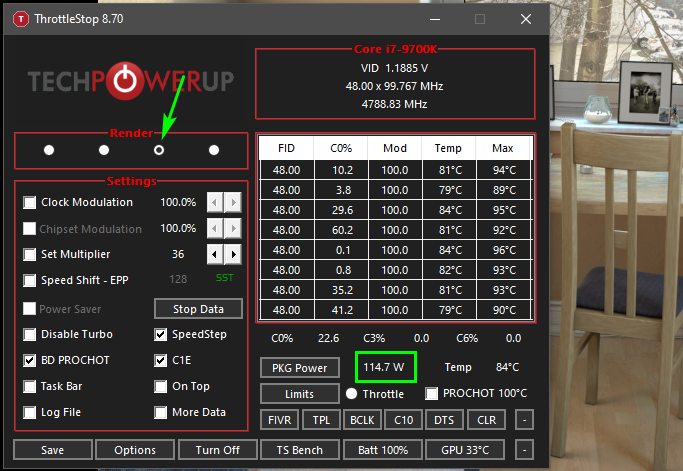This screenshot has width=683, height=471.
Task: Click the Set Multiplier value 36
Action: pos(178,254)
